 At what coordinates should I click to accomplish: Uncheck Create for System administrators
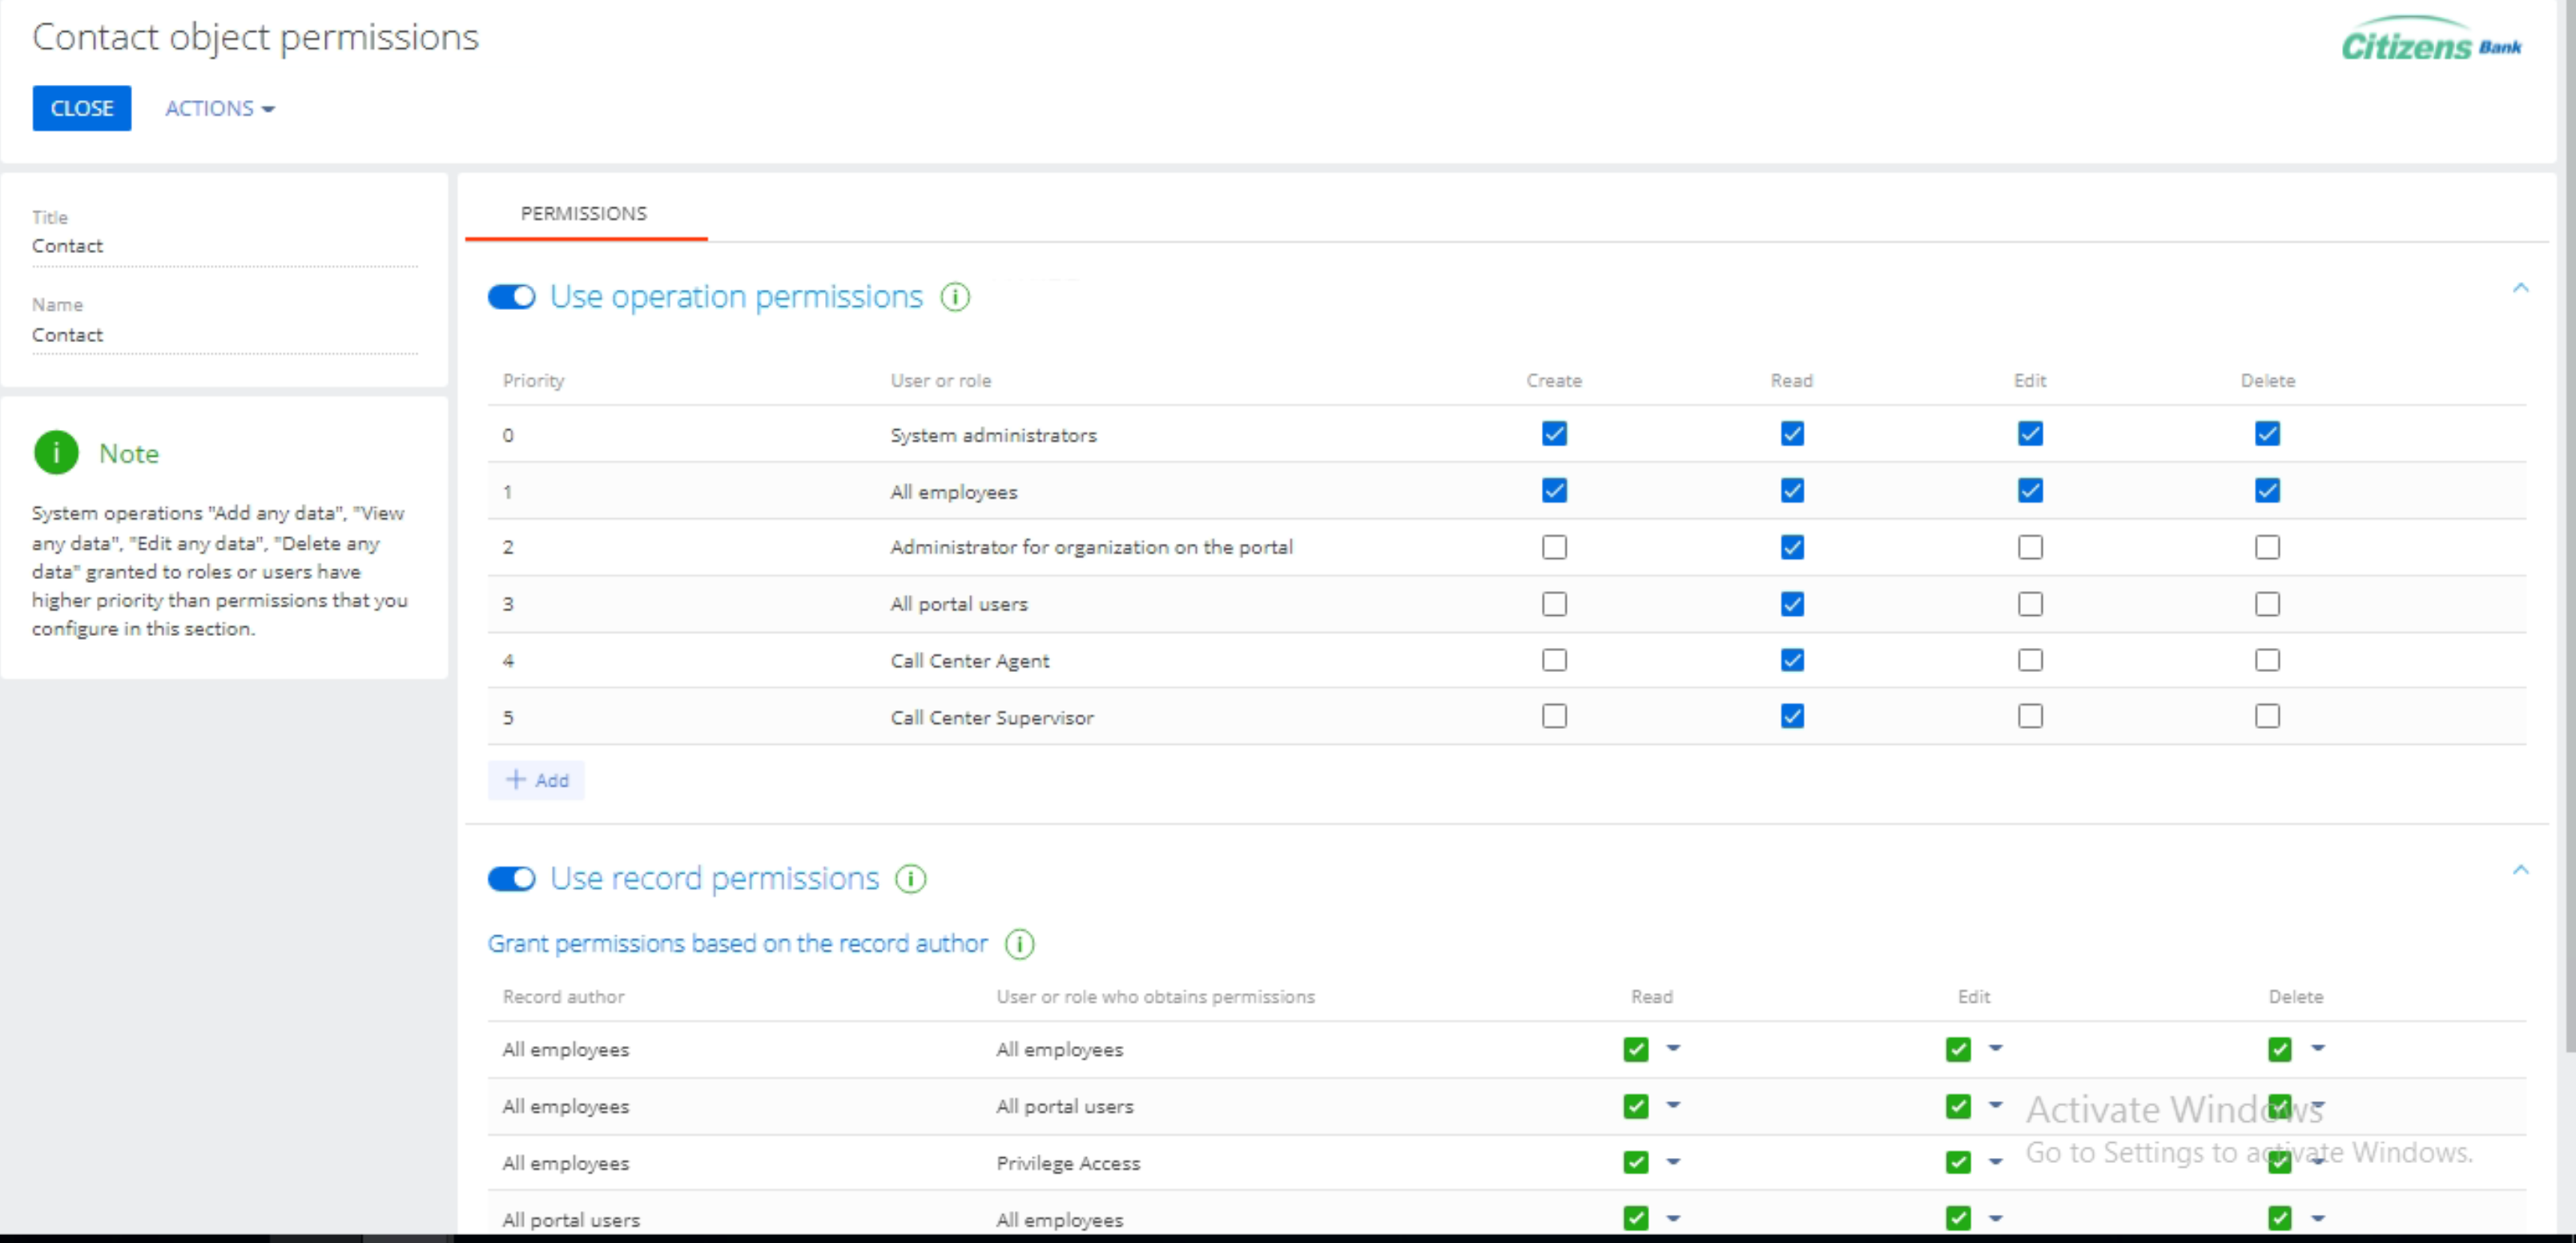pos(1554,434)
